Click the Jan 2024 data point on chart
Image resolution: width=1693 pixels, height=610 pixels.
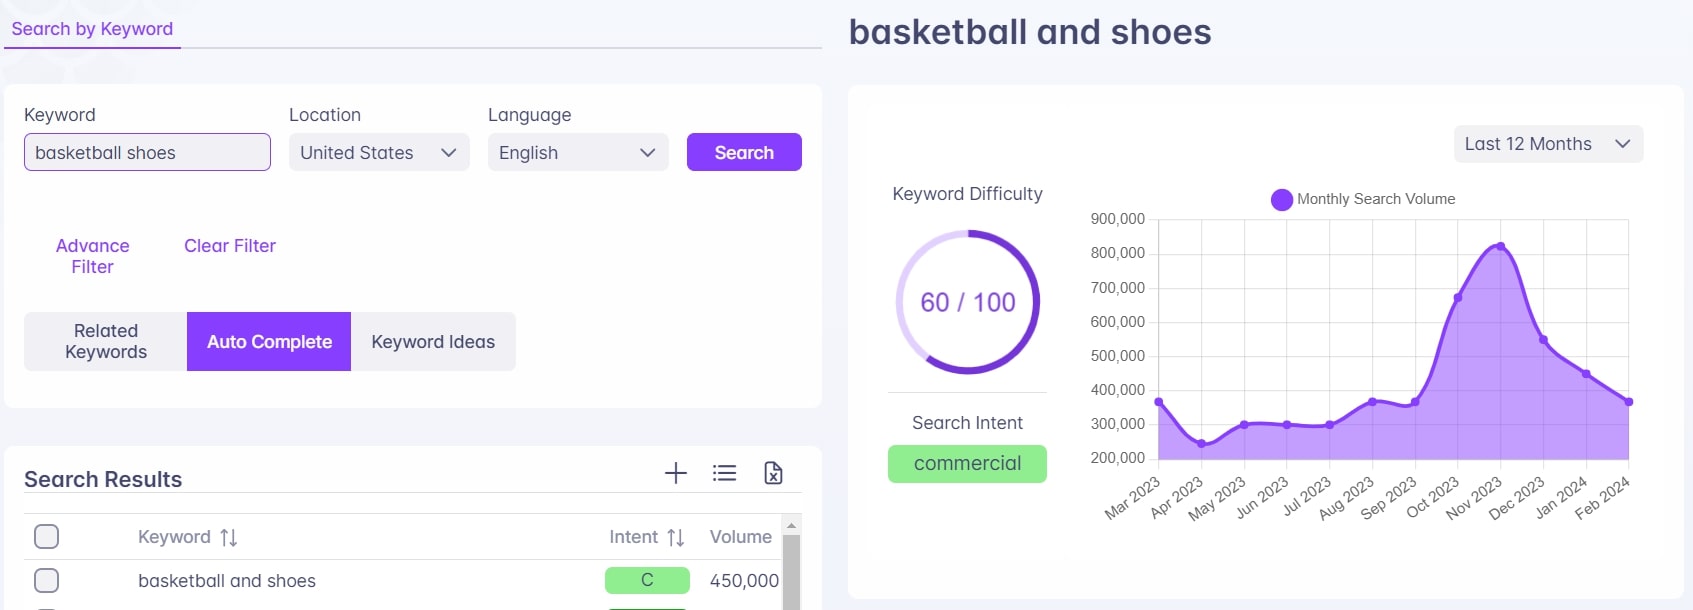coord(1586,374)
